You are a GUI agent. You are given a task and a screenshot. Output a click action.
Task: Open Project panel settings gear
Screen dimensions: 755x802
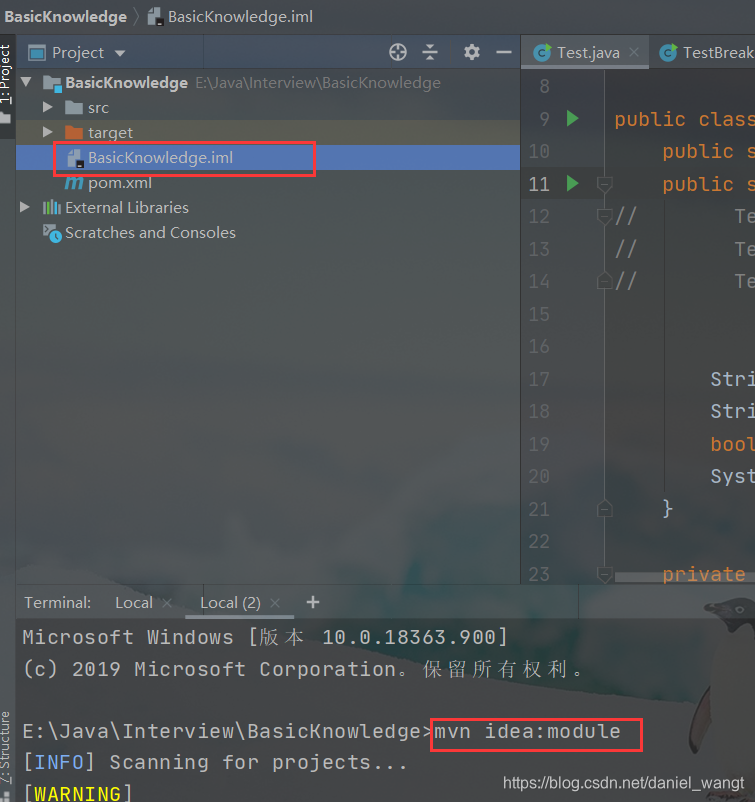[x=472, y=52]
